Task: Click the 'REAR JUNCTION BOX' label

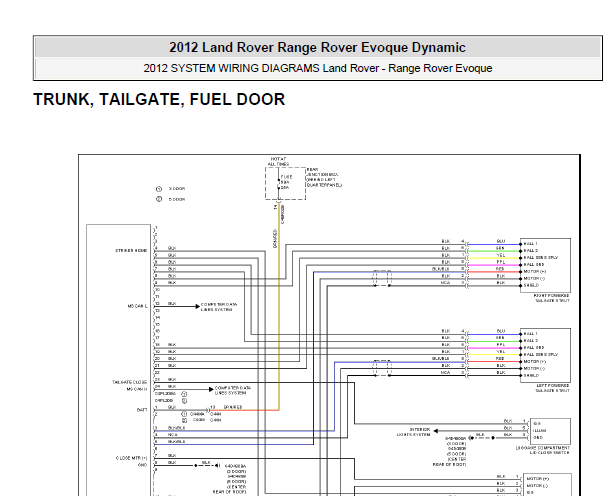Action: pos(324,177)
